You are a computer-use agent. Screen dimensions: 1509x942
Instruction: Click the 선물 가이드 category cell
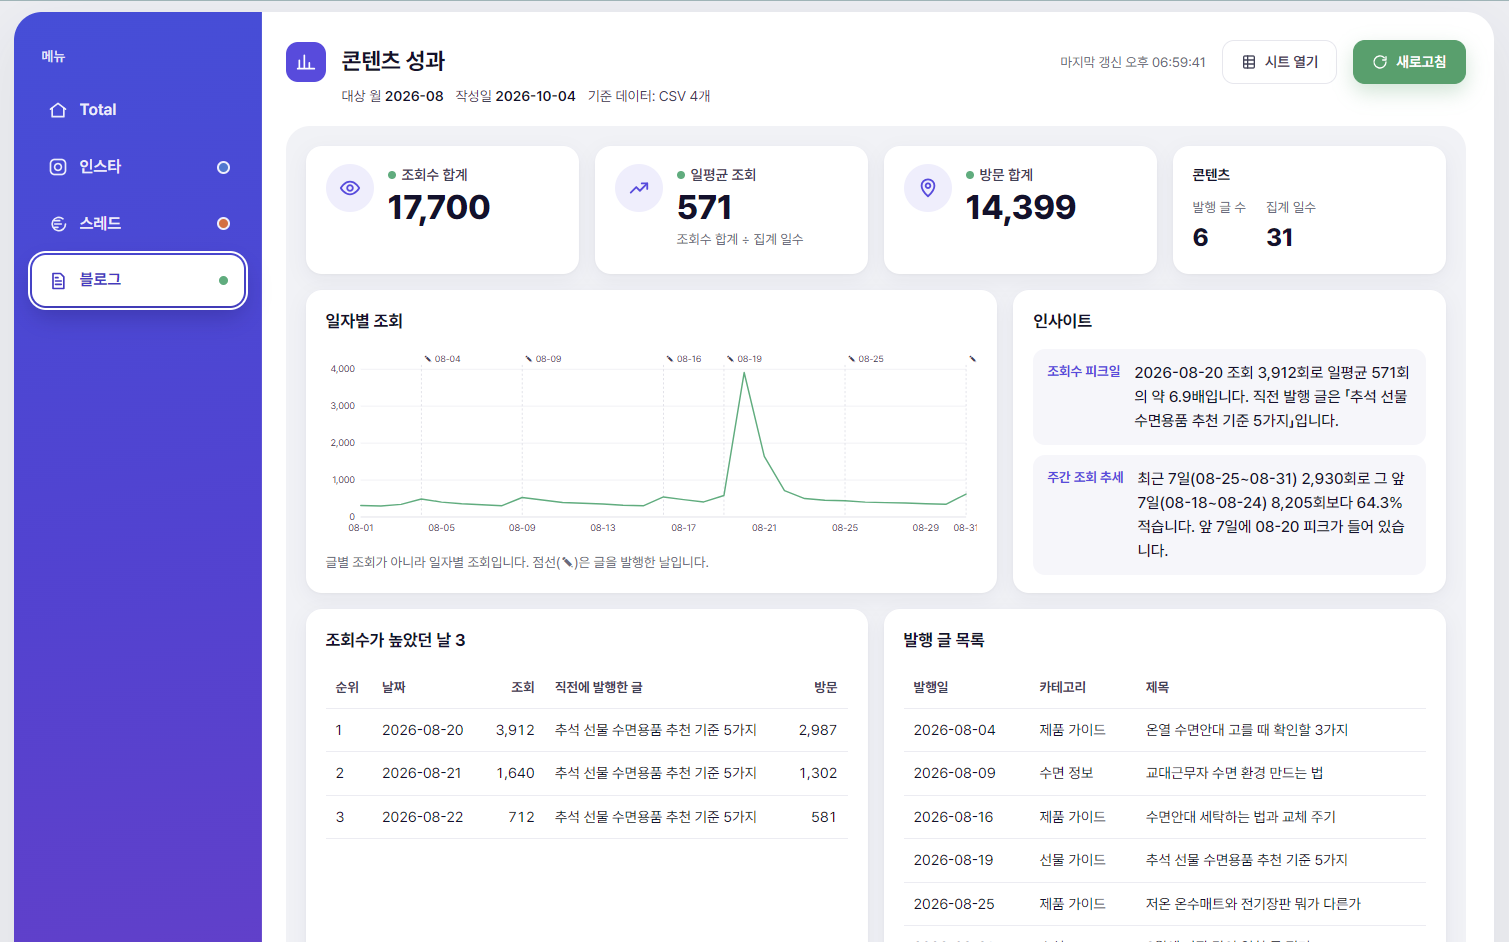1072,860
